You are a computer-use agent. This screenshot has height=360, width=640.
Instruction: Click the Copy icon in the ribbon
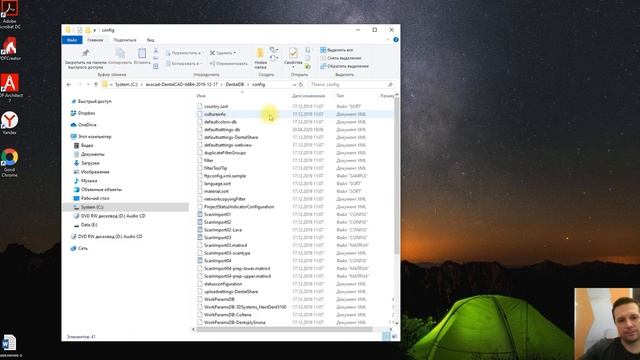(120, 53)
